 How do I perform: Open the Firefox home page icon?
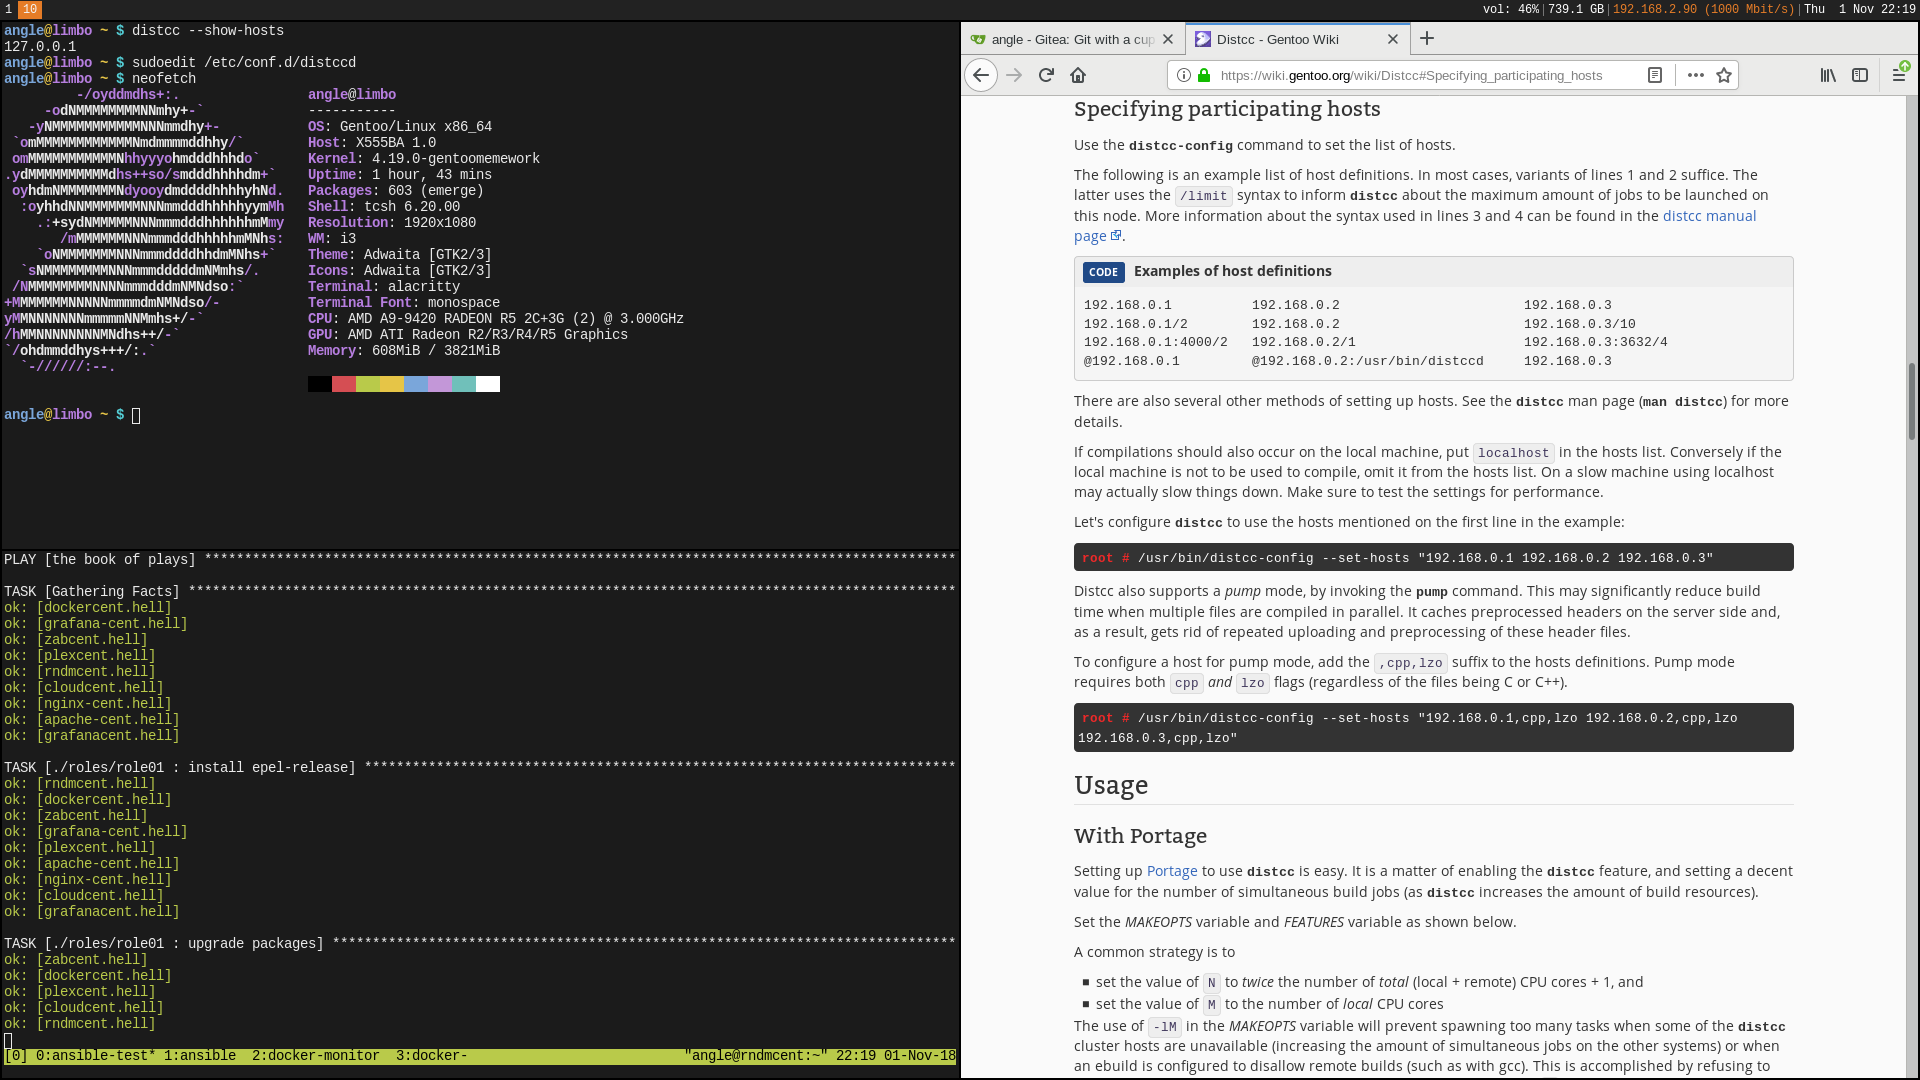click(1078, 75)
